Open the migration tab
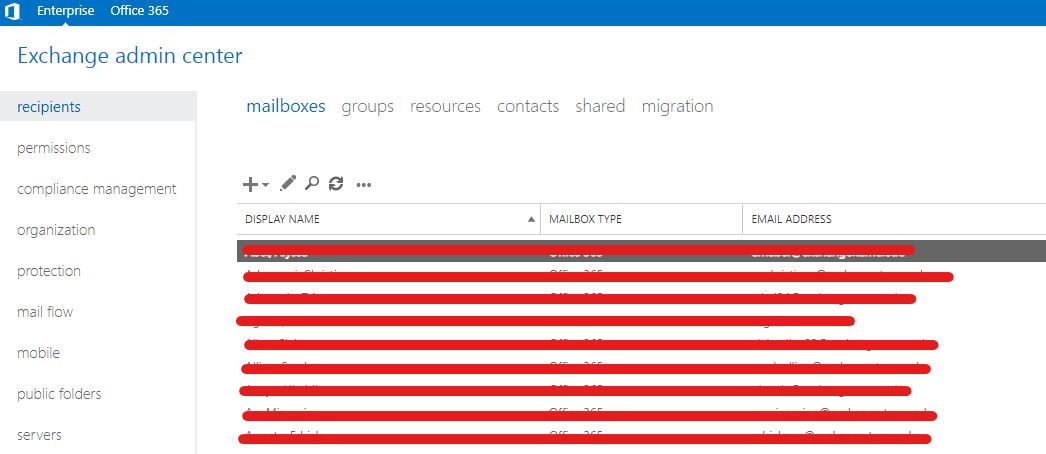 point(677,107)
